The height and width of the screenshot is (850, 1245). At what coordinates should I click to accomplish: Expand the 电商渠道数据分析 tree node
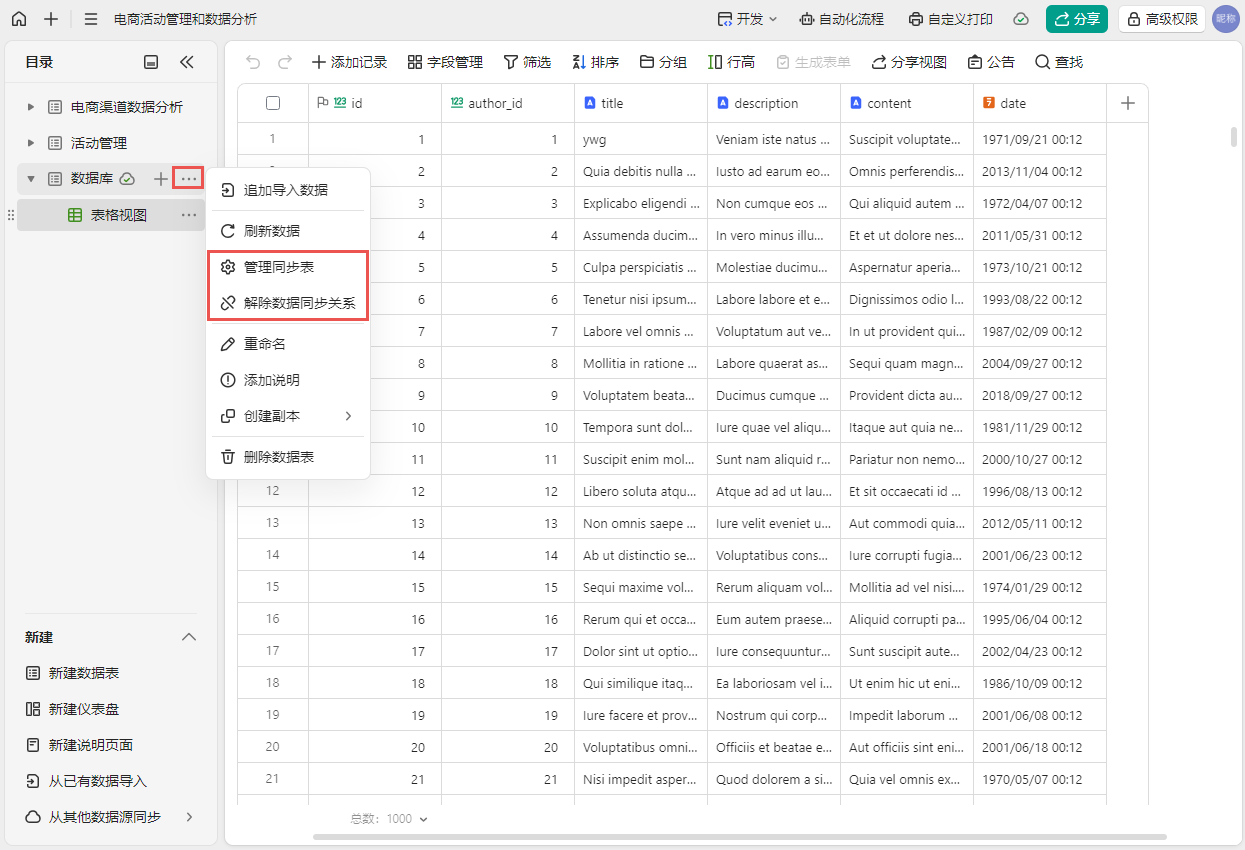tap(31, 107)
